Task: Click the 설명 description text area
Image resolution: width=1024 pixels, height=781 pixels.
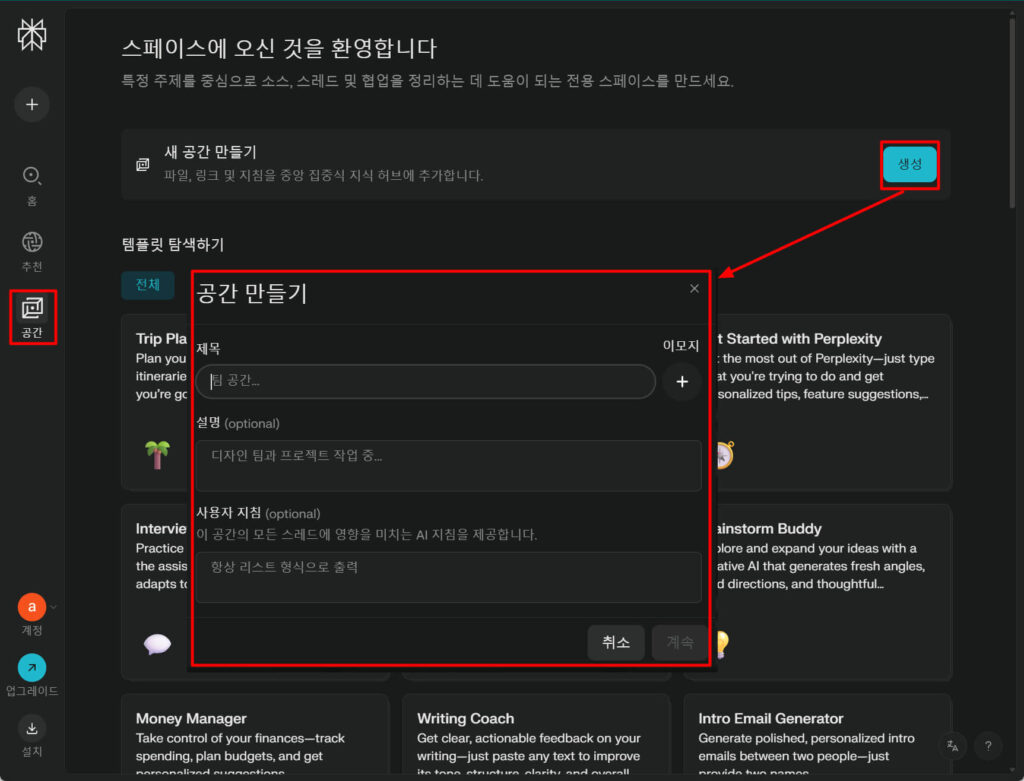Action: [x=447, y=465]
